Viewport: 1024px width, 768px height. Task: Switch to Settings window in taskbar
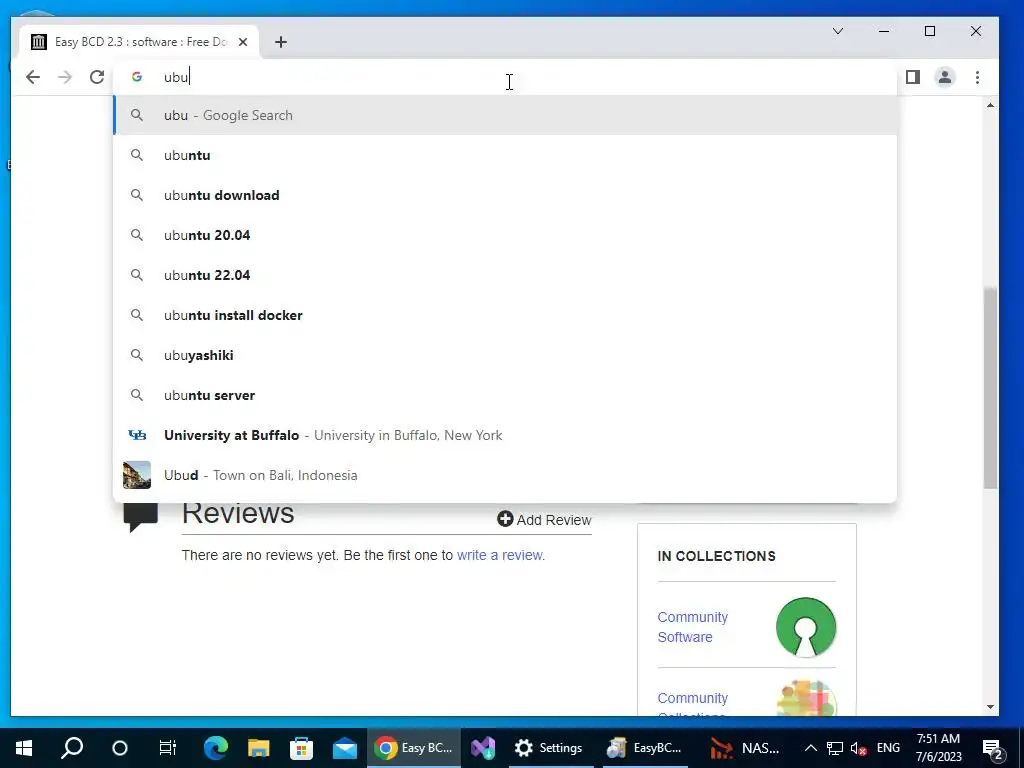(549, 748)
